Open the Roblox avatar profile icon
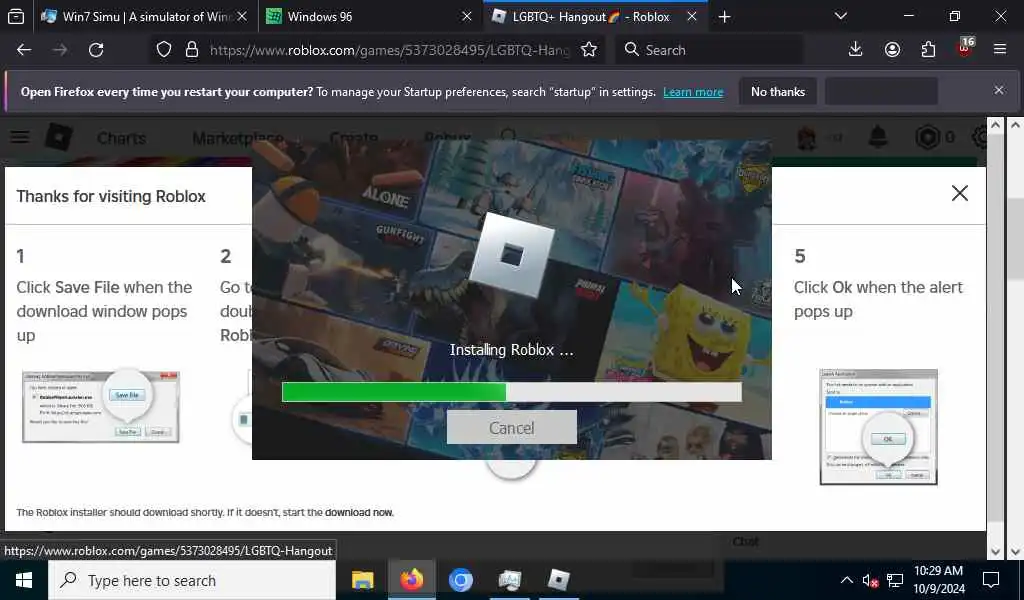Image resolution: width=1024 pixels, height=600 pixels. tap(807, 138)
